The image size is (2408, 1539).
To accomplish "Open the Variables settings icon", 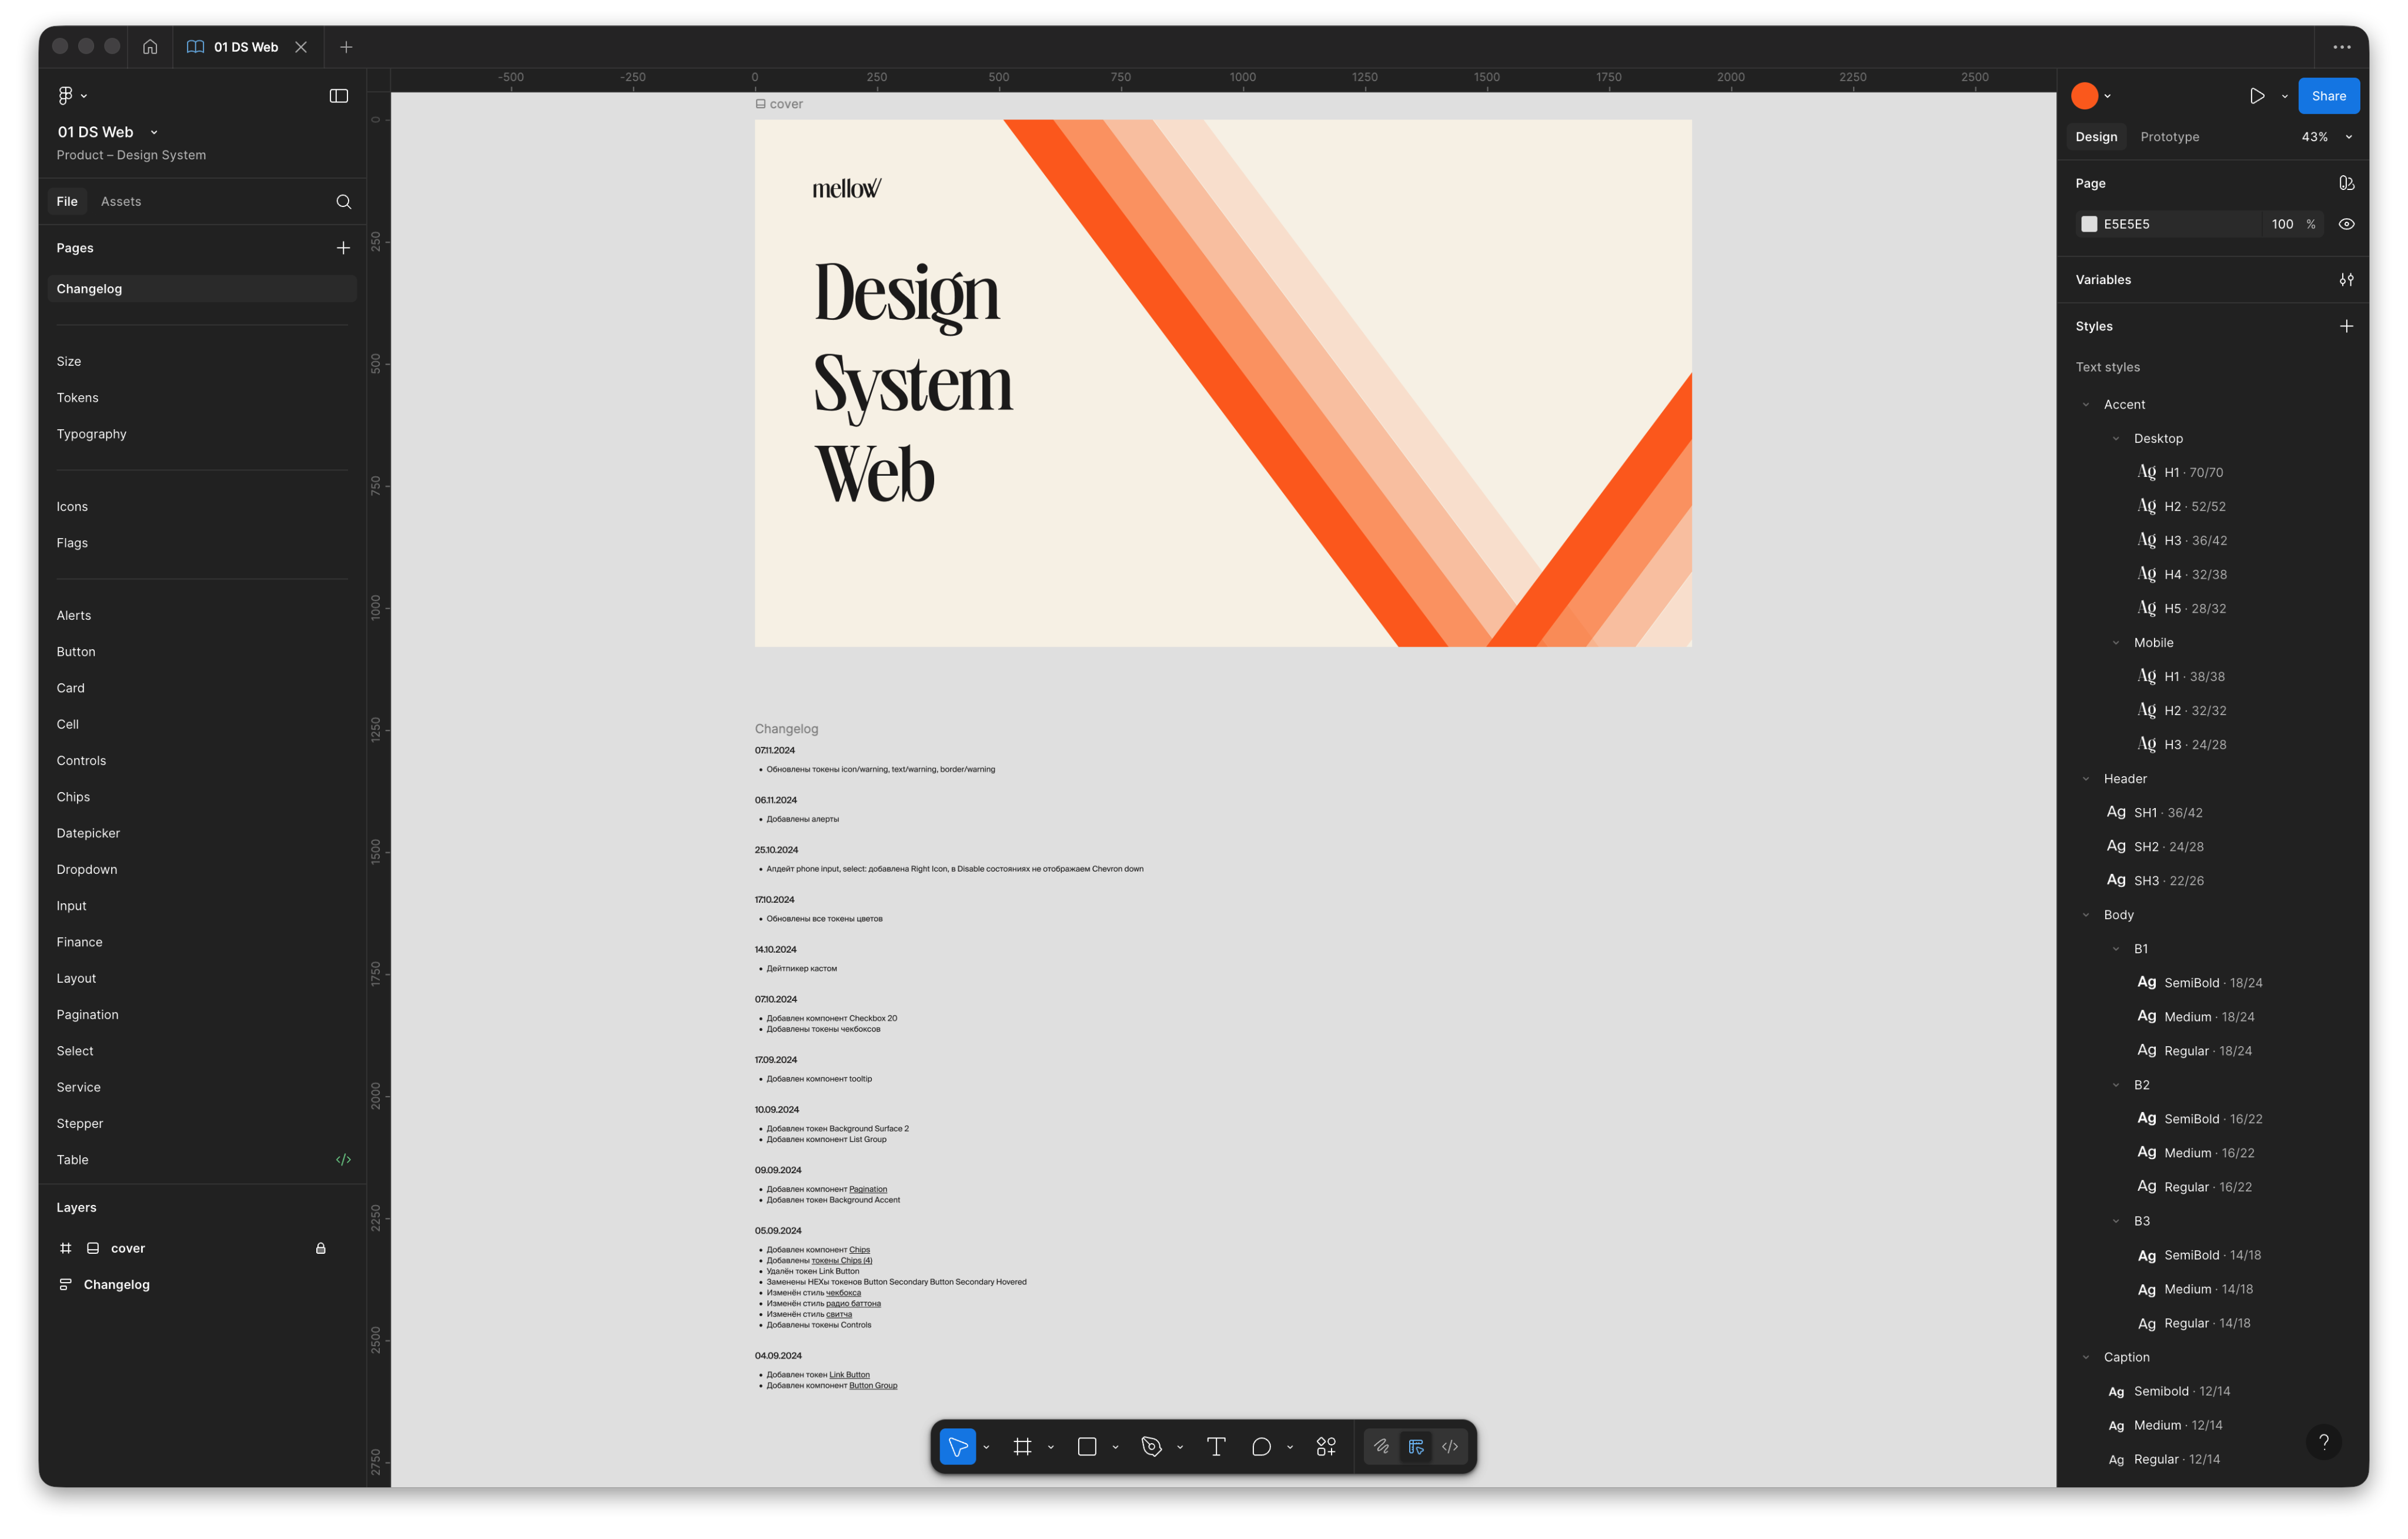I will 2346,280.
